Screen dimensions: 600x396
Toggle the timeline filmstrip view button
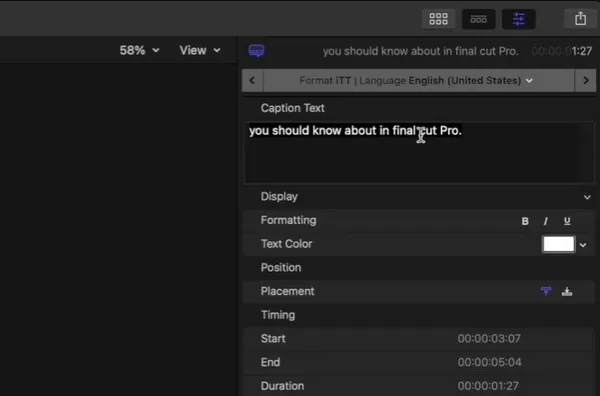click(478, 19)
